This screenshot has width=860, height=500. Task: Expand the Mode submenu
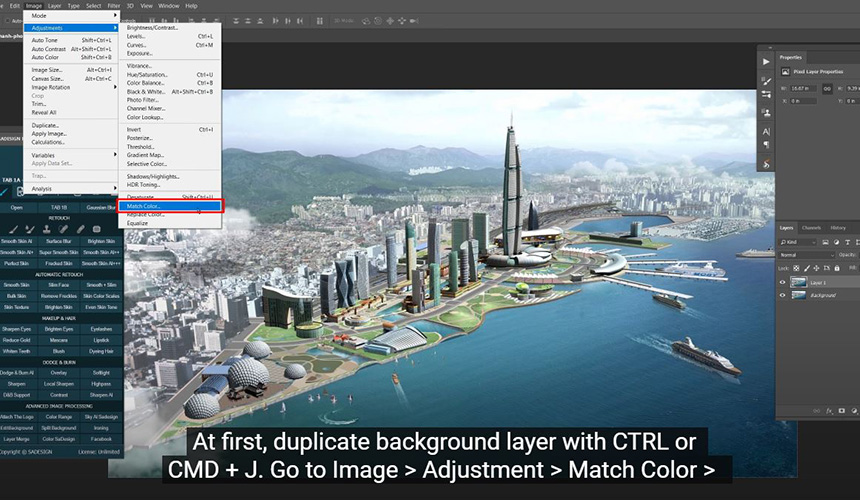pos(40,16)
